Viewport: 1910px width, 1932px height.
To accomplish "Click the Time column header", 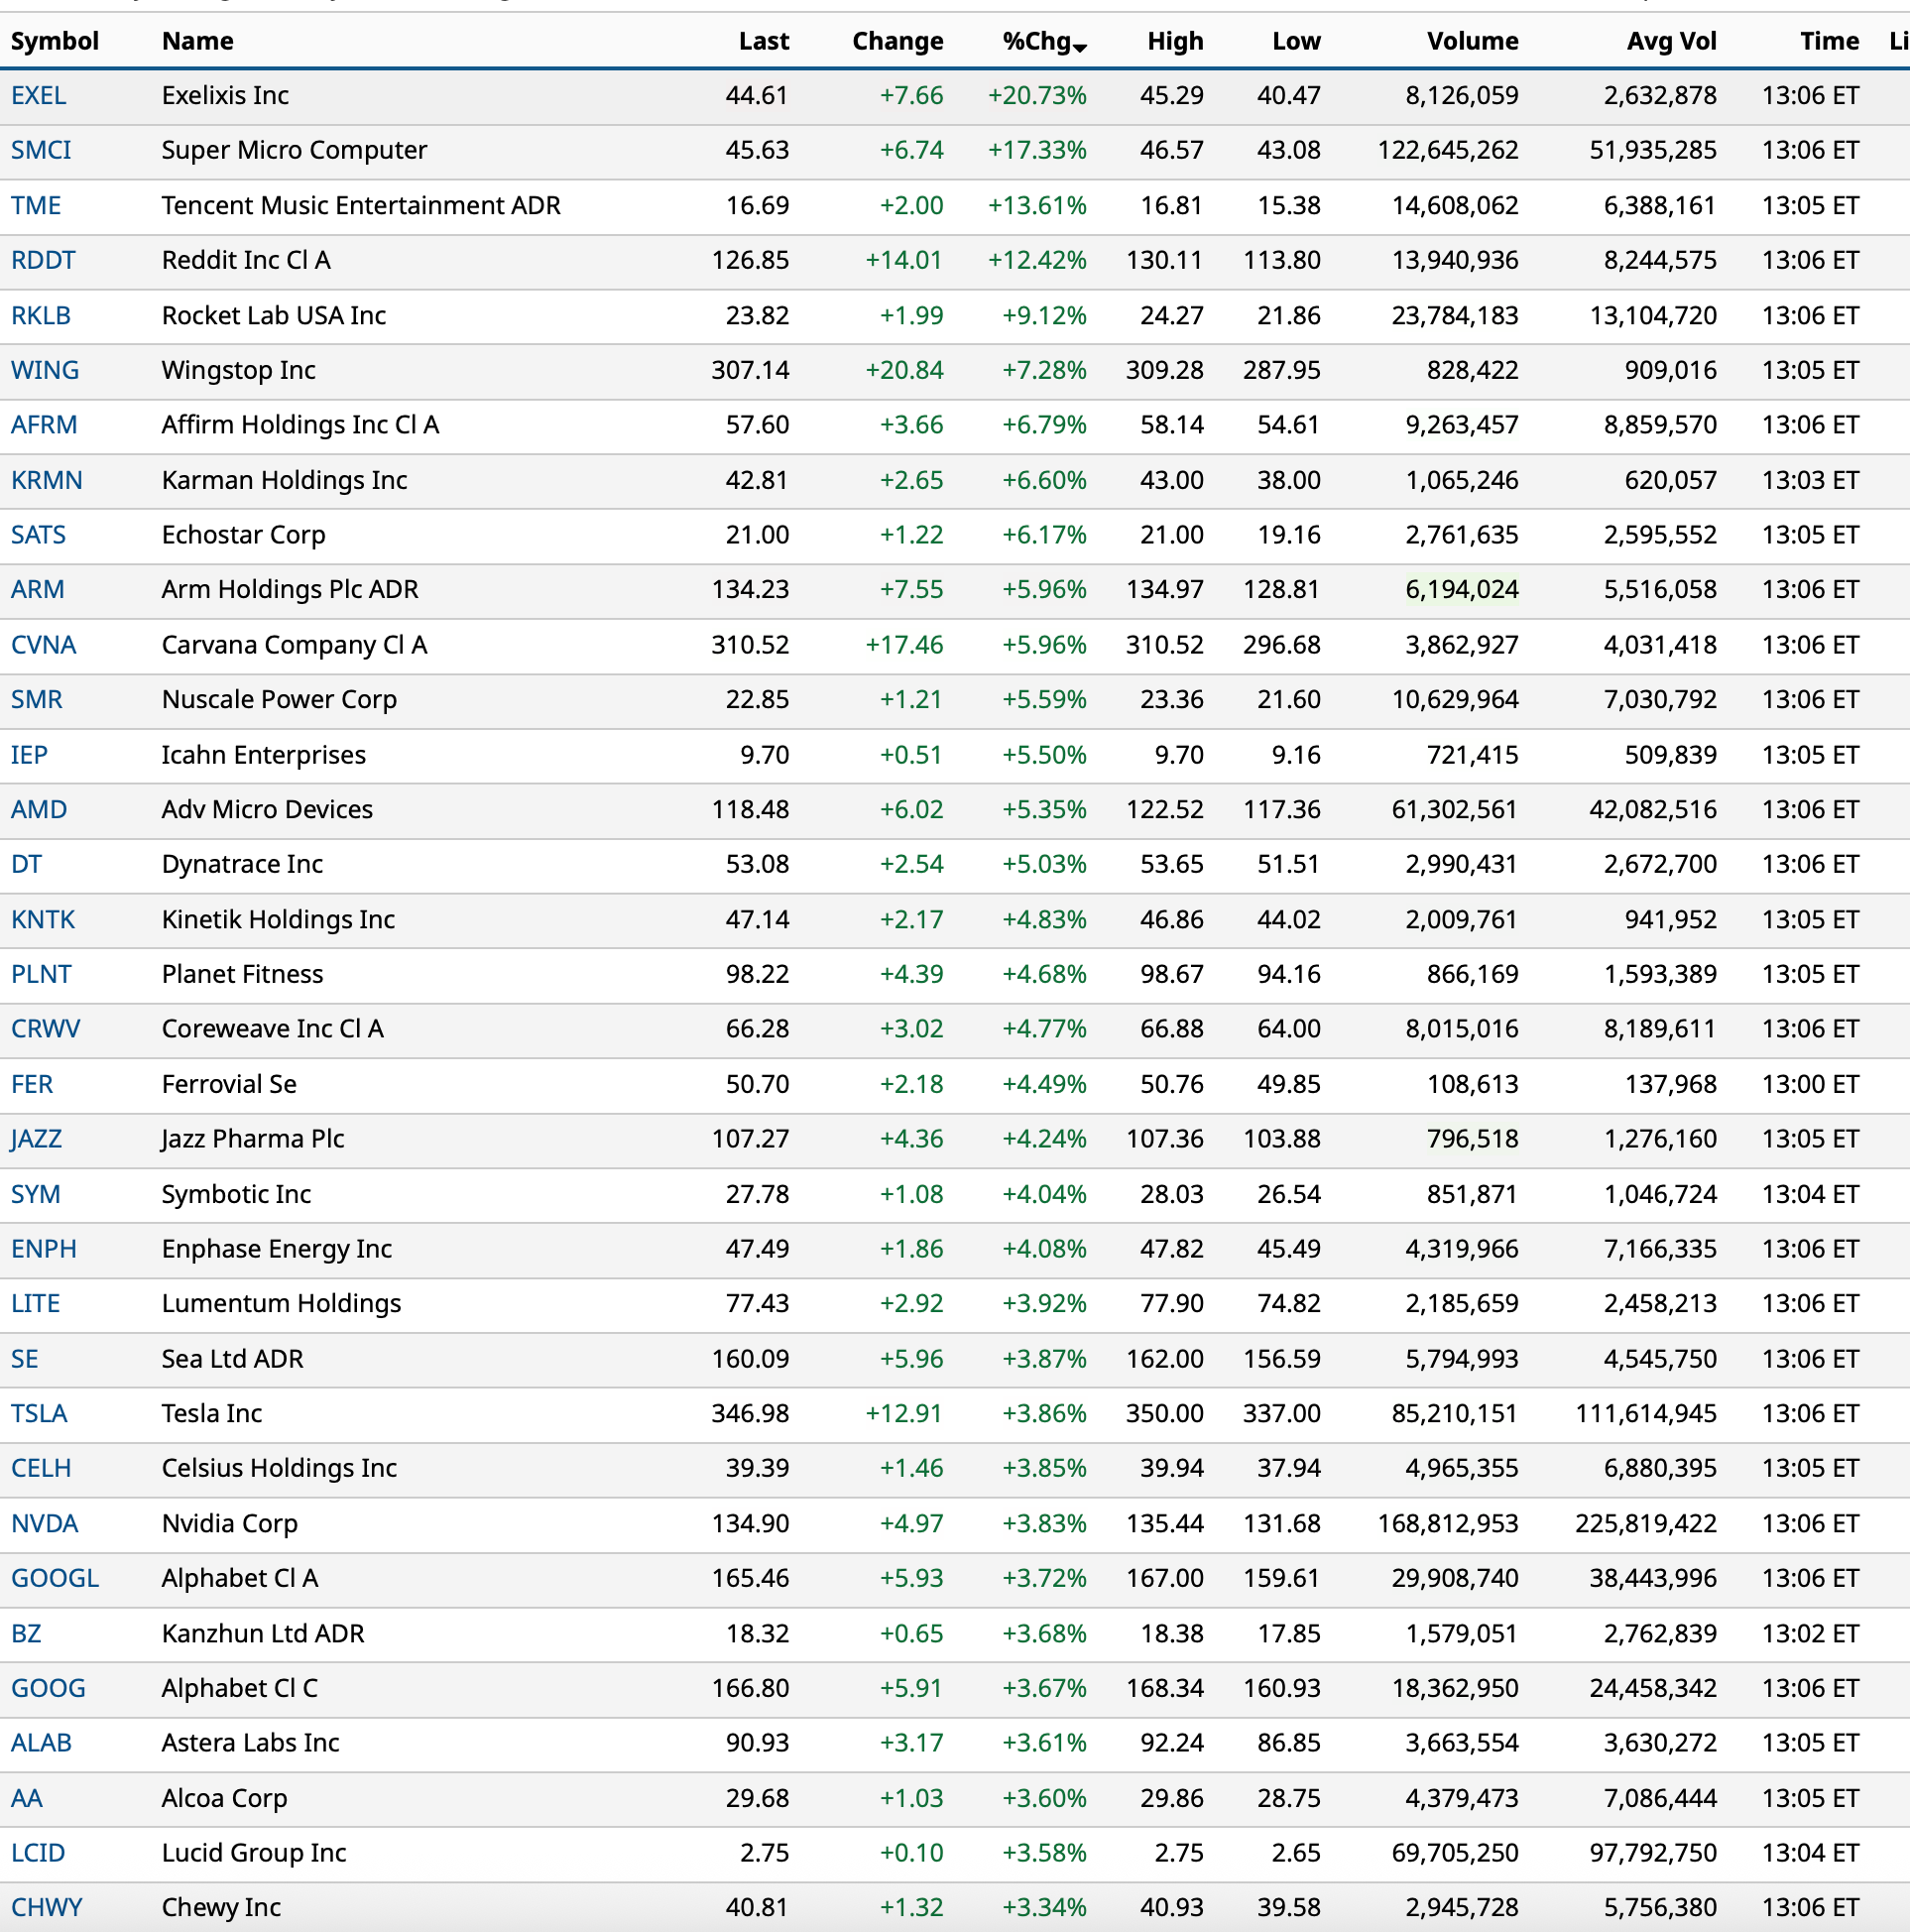I will (x=1829, y=41).
